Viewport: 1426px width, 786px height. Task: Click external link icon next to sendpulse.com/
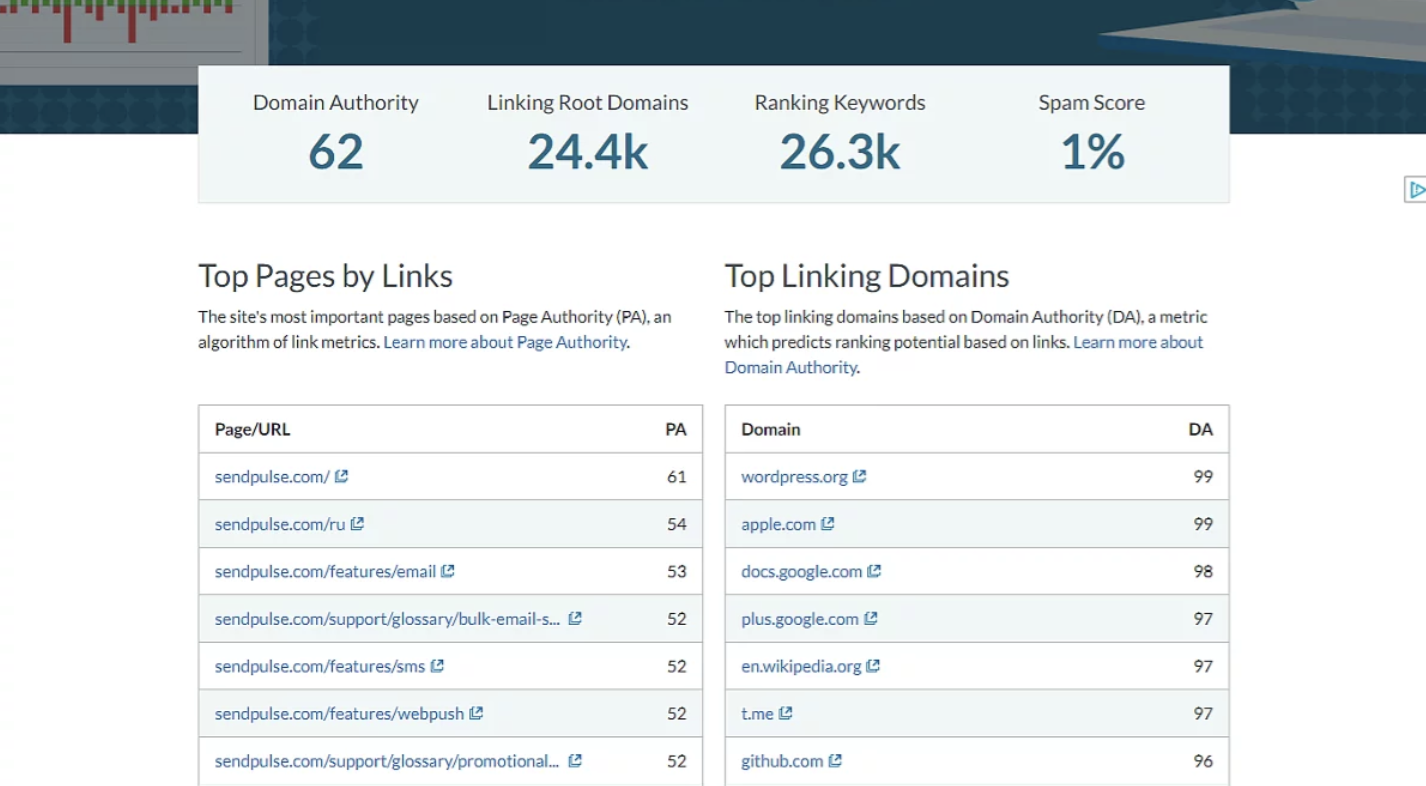tap(341, 476)
